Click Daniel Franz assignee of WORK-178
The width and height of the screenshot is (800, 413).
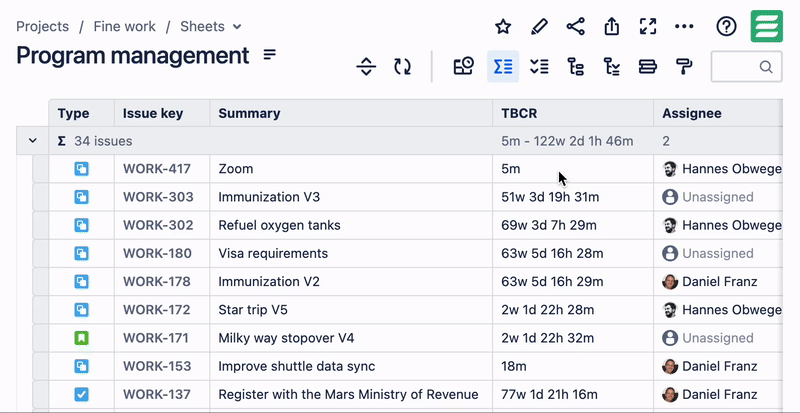(x=710, y=281)
